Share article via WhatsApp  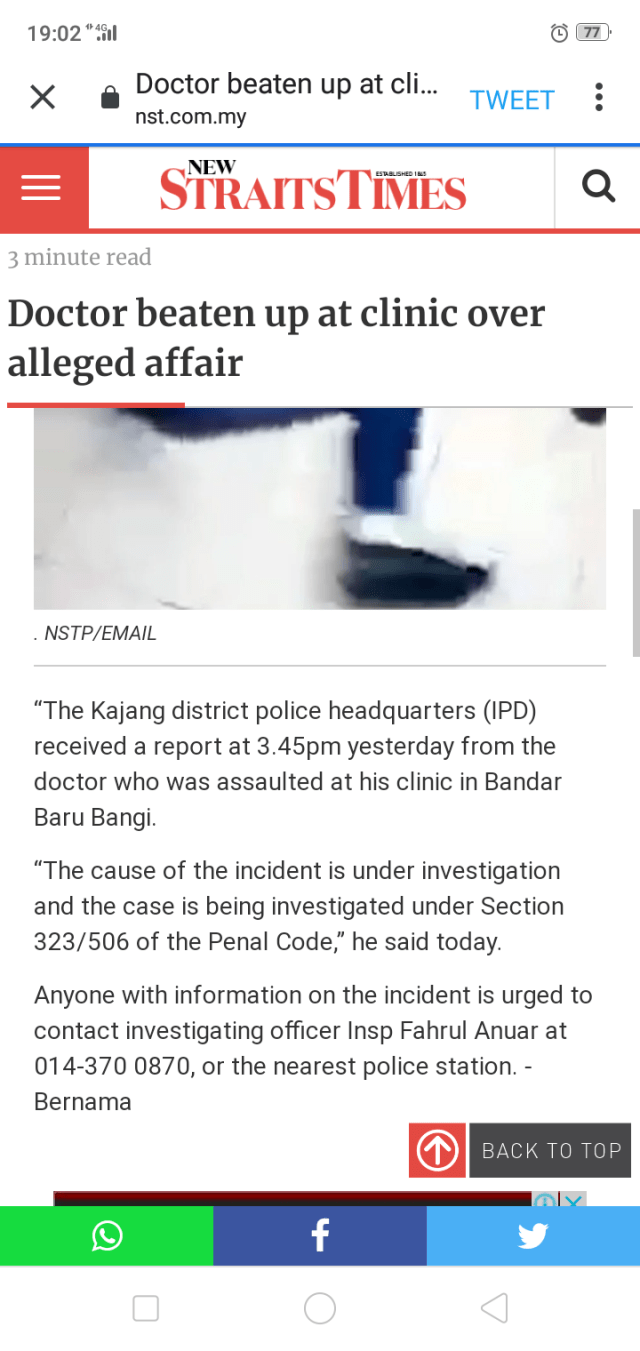pos(106,1236)
